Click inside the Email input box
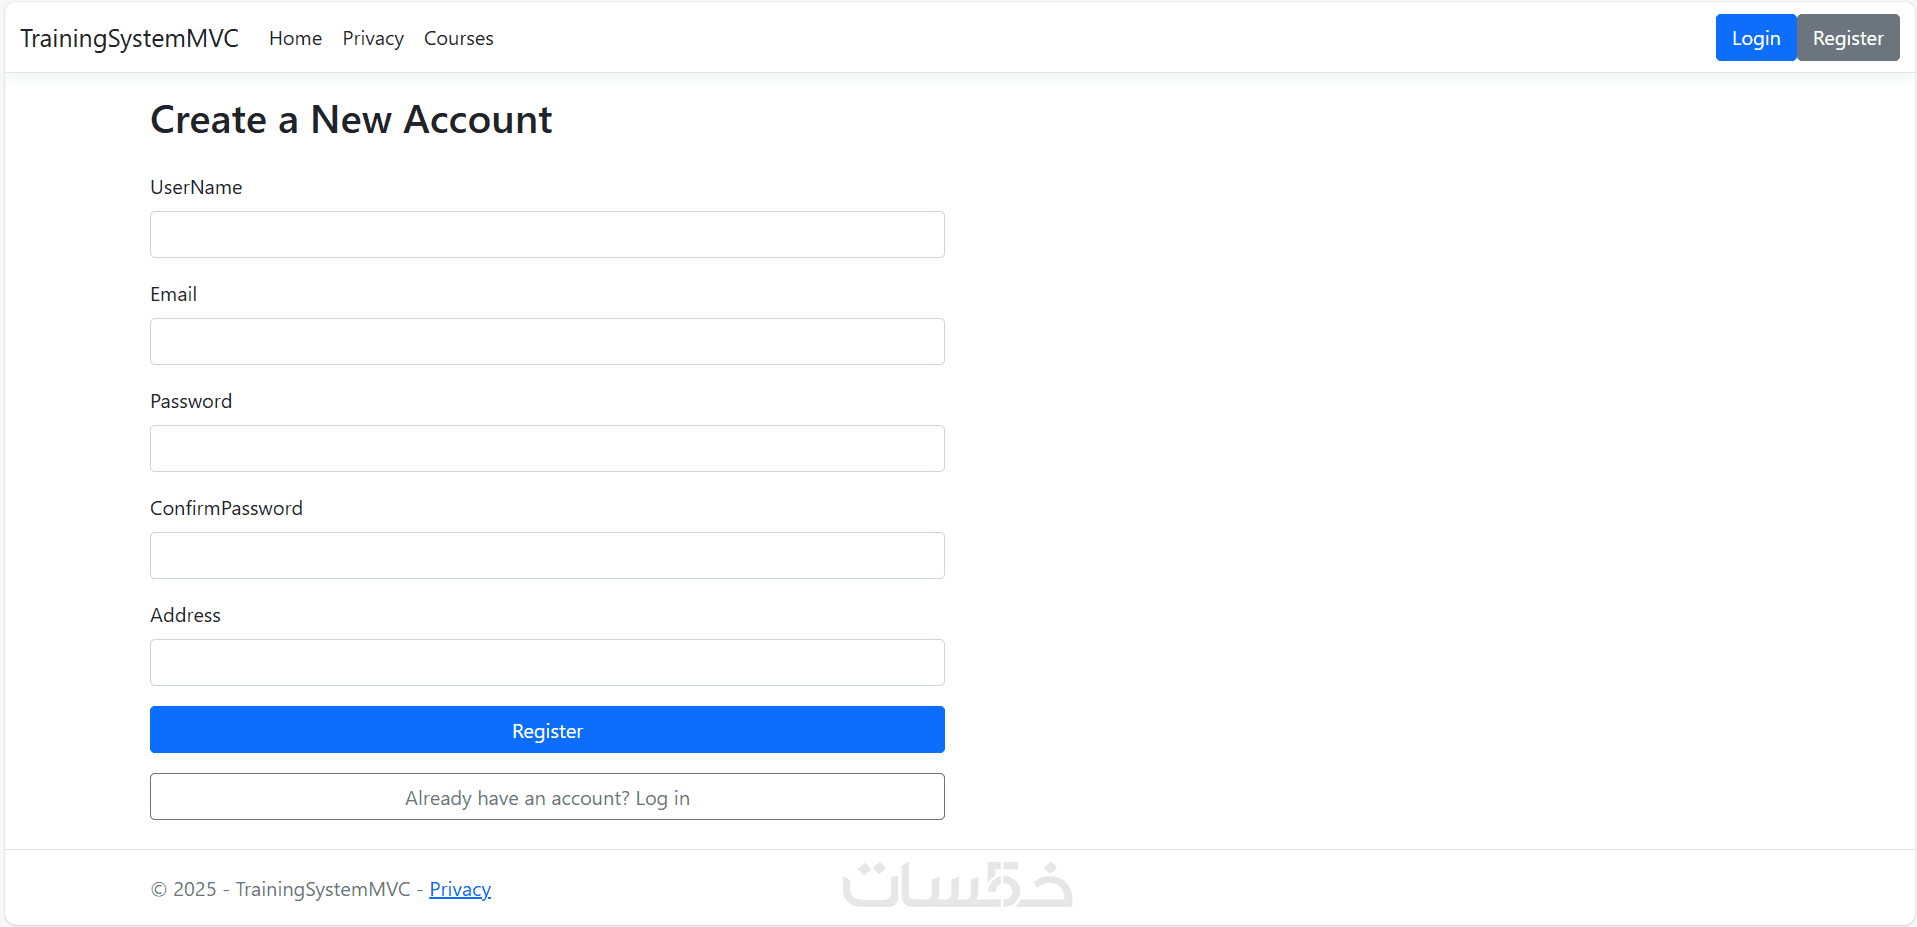 pyautogui.click(x=547, y=342)
